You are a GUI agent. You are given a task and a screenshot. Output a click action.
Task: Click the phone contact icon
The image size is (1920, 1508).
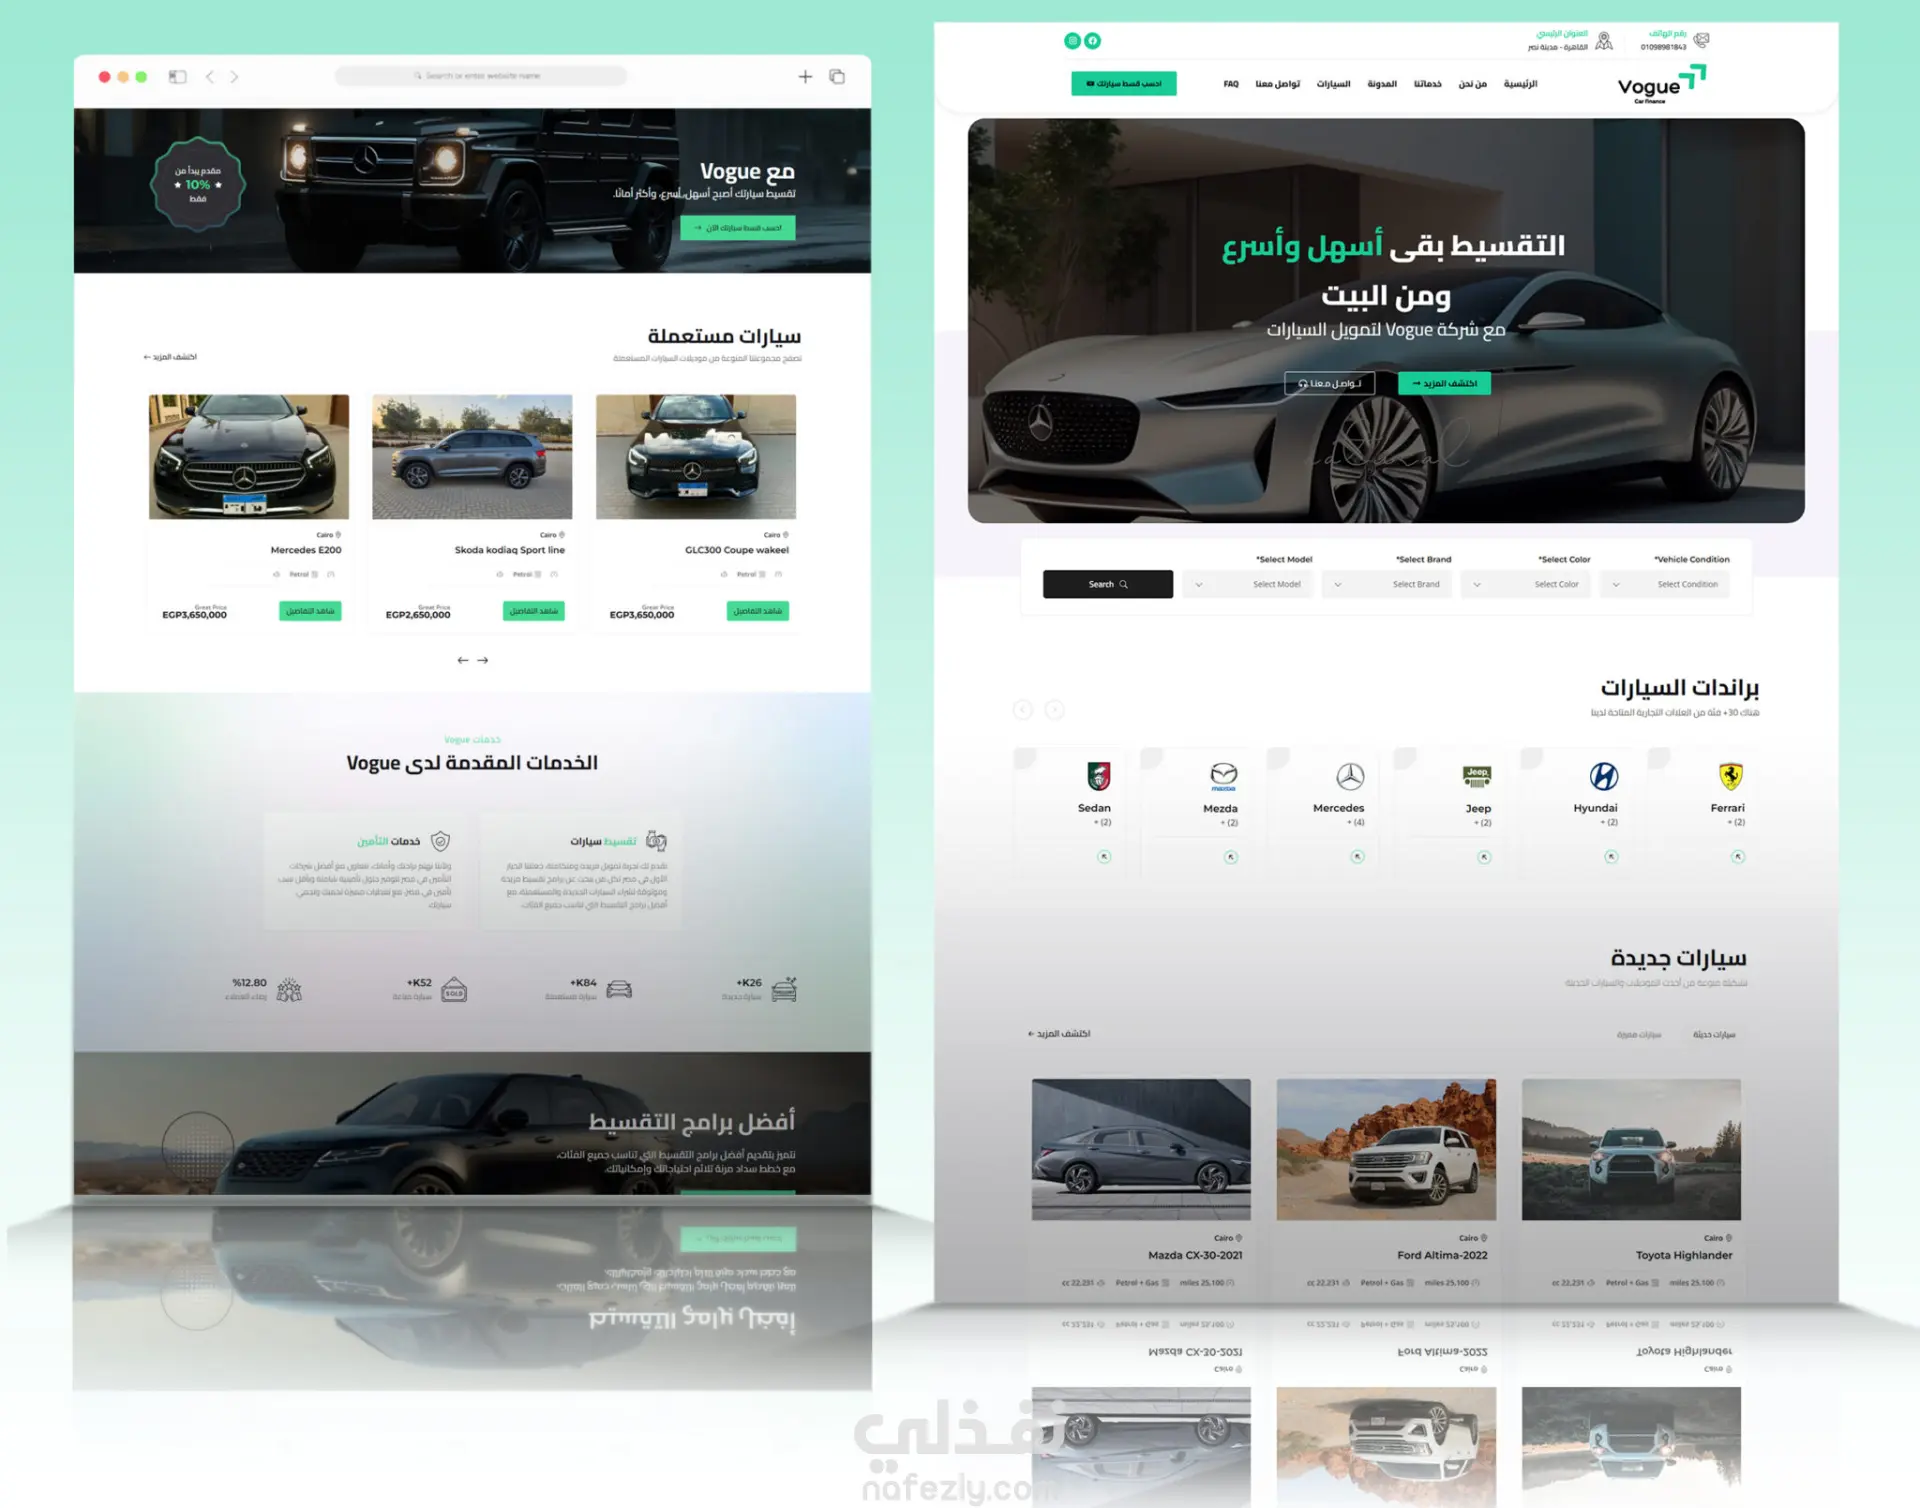click(1701, 40)
